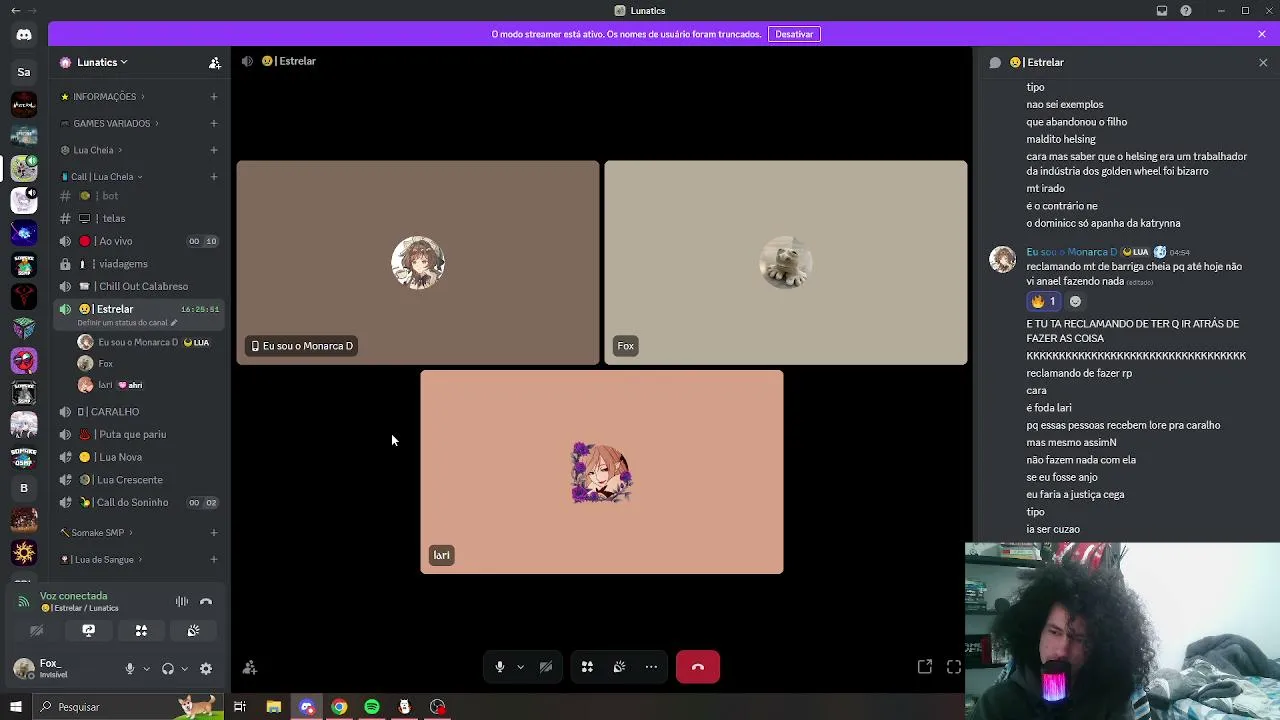
Task: Open Spotify from the taskbar
Action: point(372,707)
